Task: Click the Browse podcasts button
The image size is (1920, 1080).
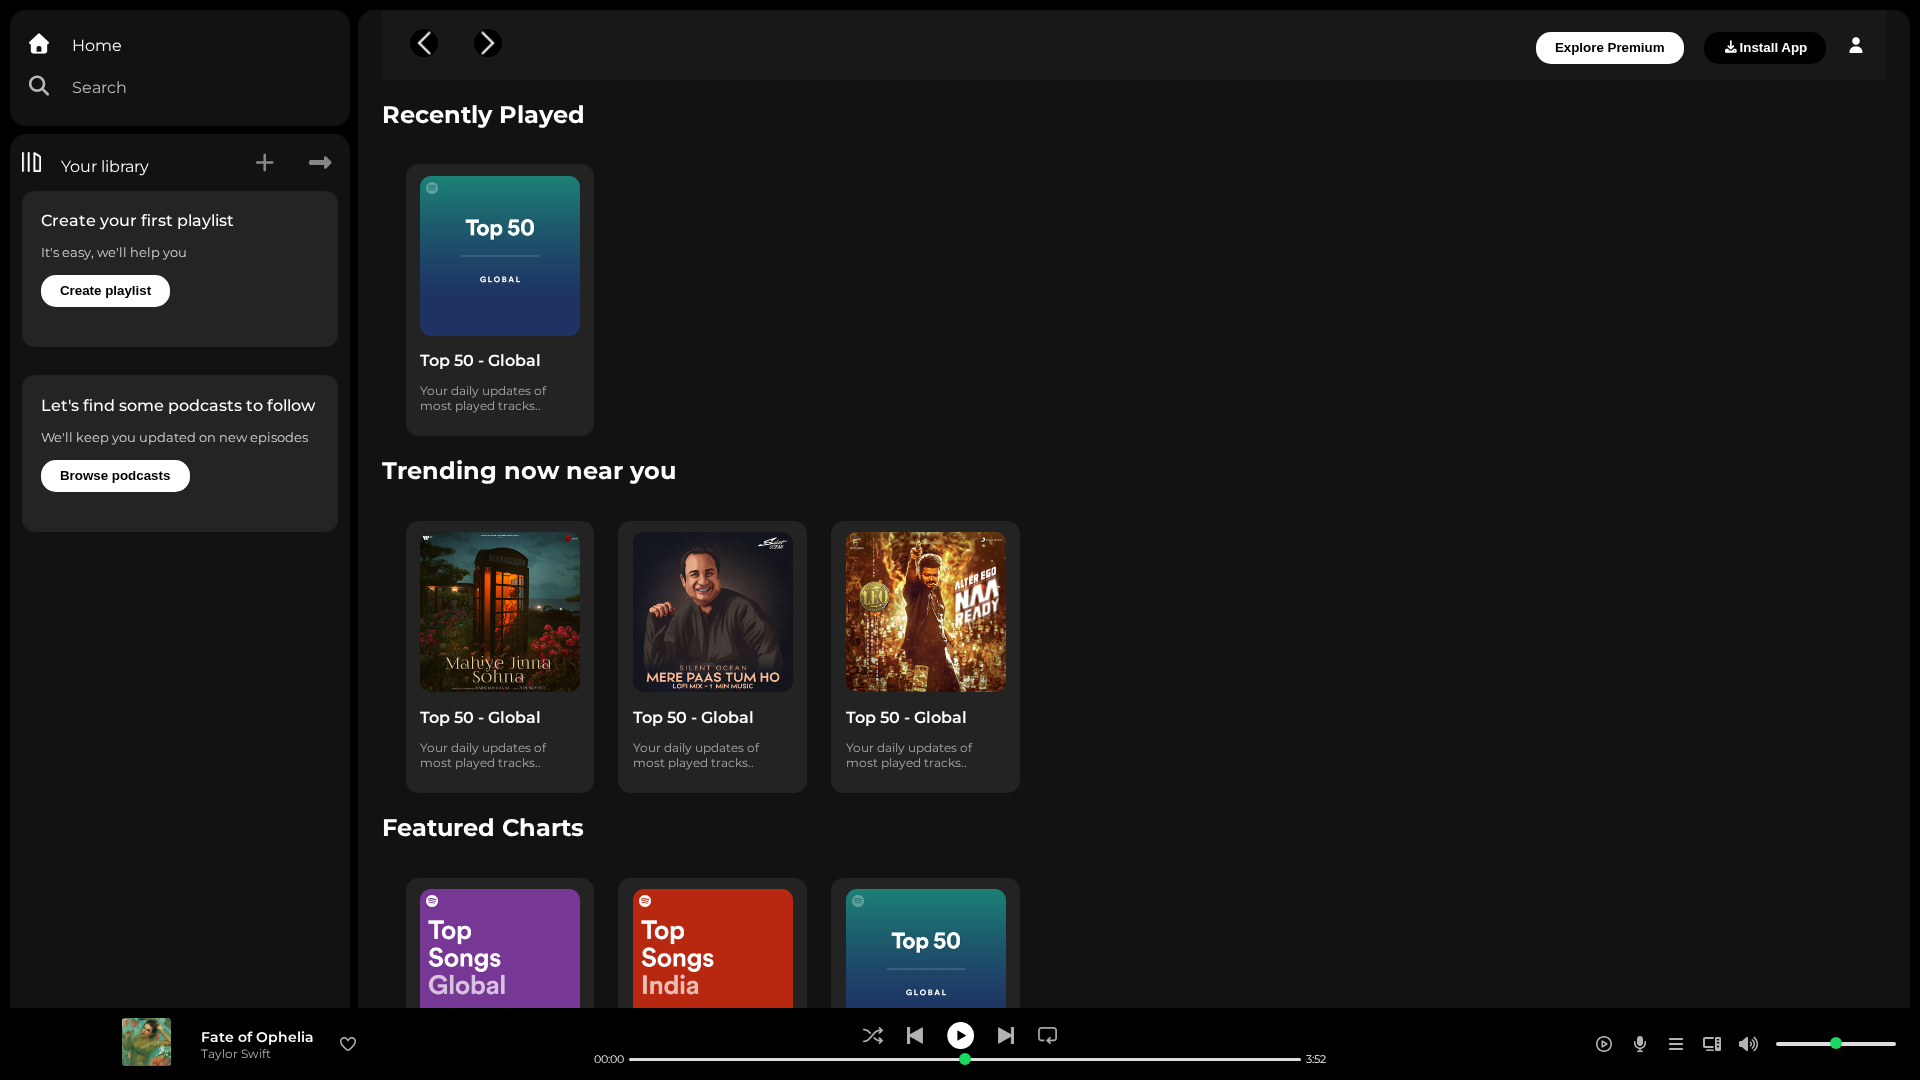Action: 115,476
